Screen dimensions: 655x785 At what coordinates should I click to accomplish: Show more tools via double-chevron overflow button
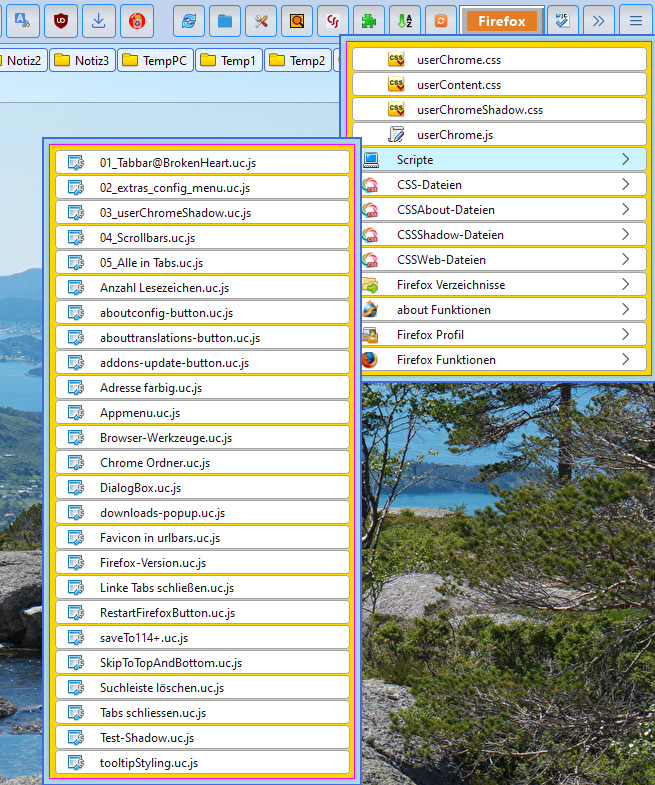click(x=598, y=20)
